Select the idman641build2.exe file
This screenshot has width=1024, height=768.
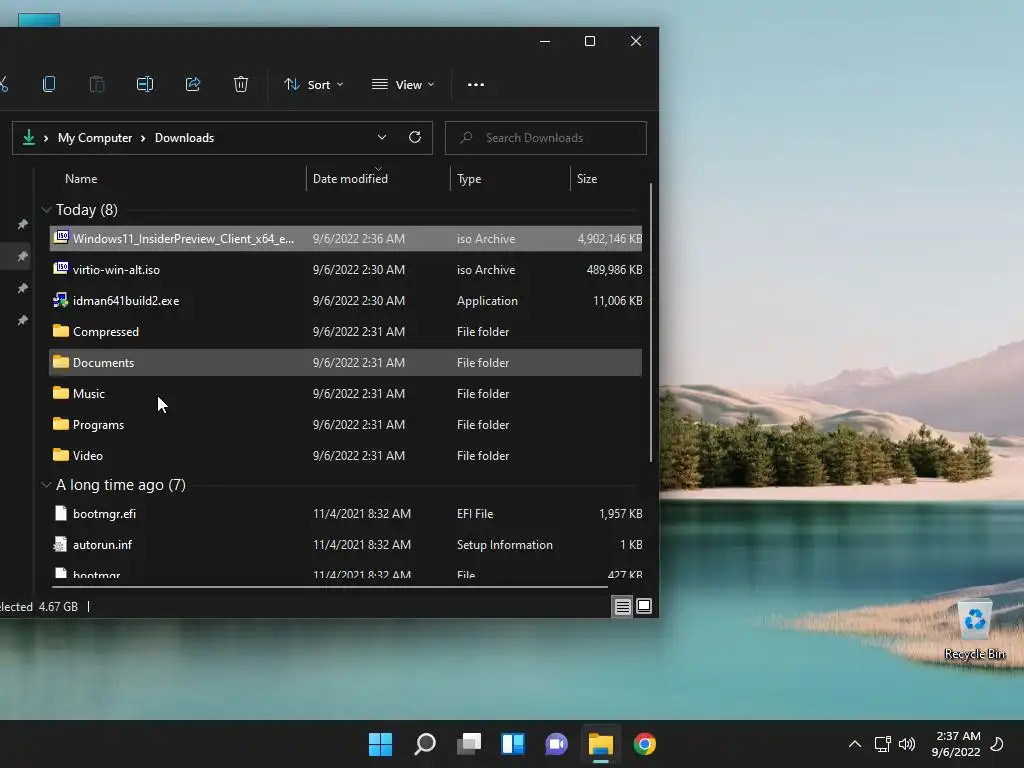click(x=345, y=300)
